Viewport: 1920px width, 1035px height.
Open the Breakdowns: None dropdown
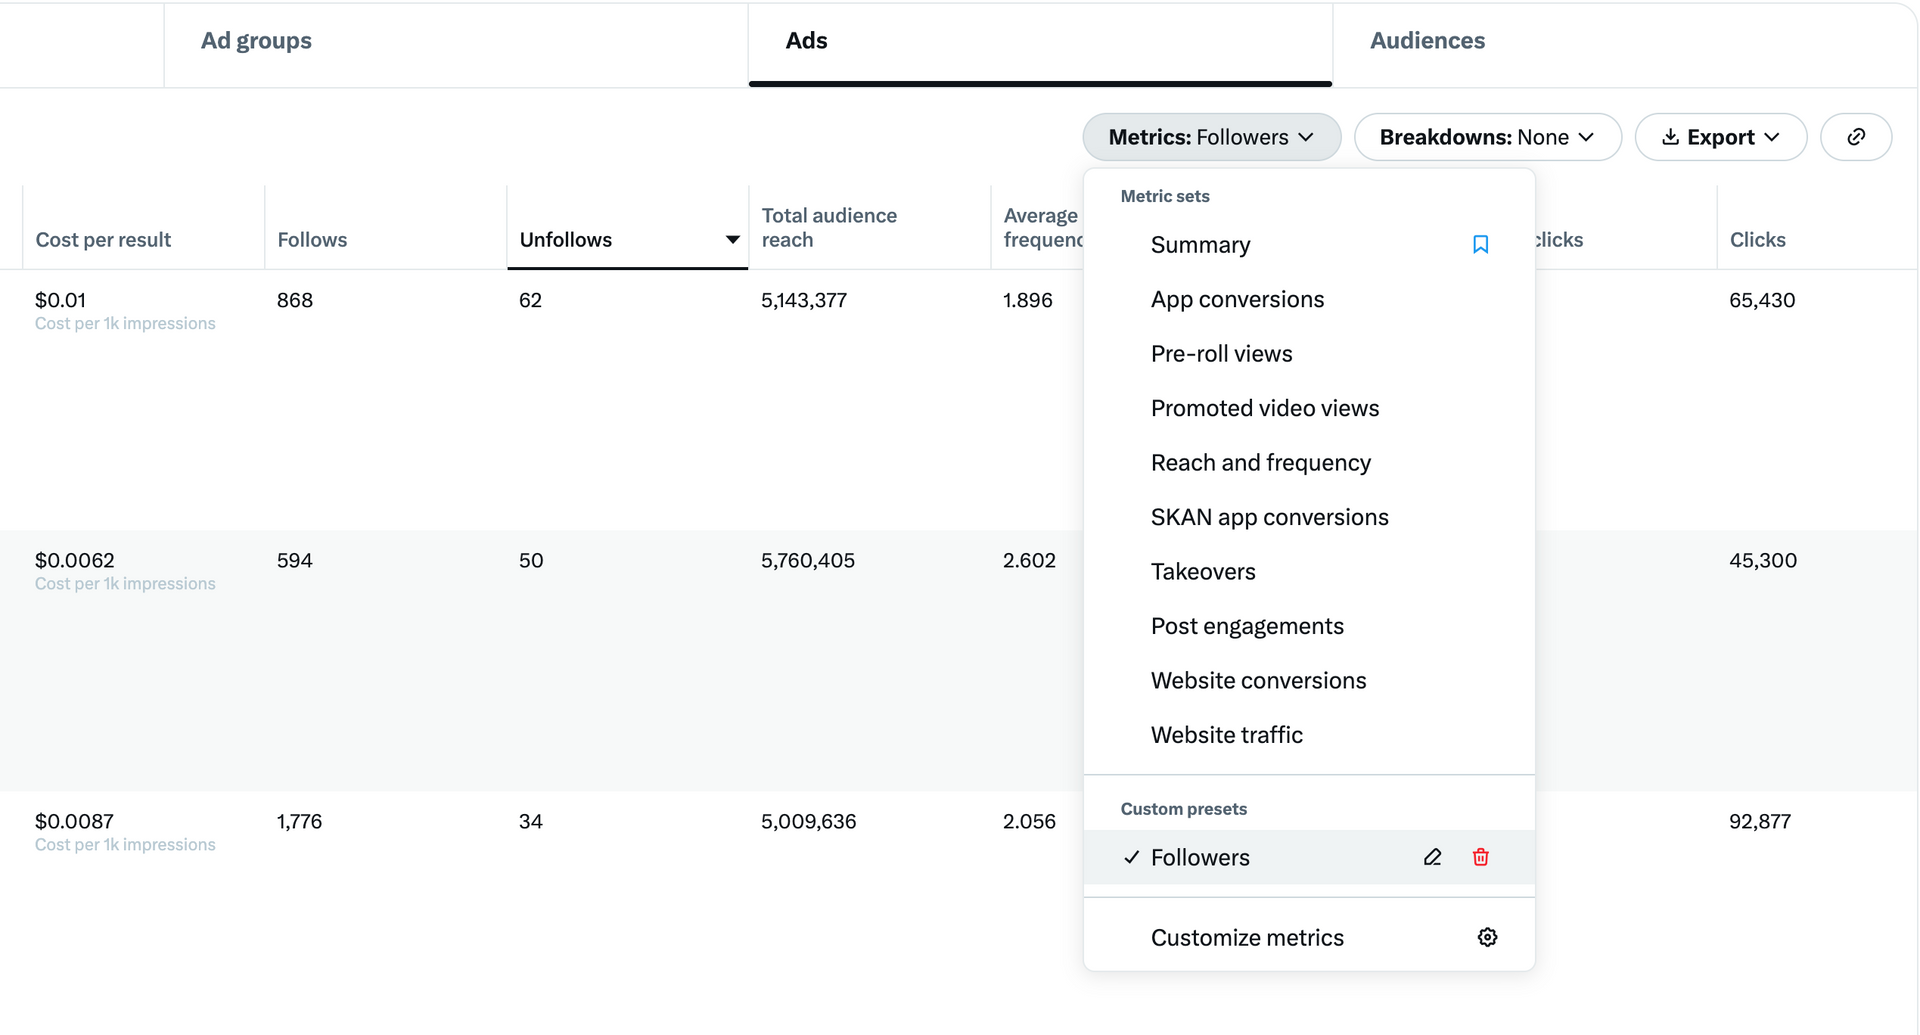(1487, 137)
